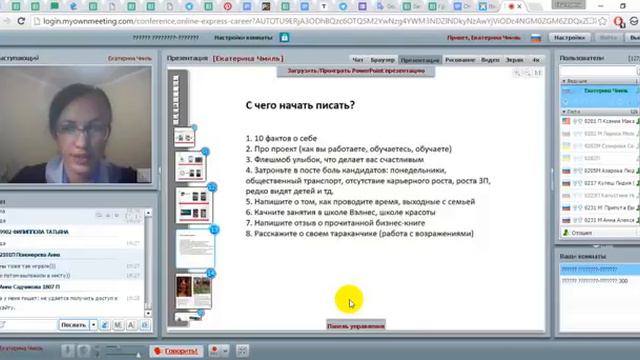The width and height of the screenshot is (640, 360).
Task: Click the A font icon in the chat toolbar
Action: pyautogui.click(x=131, y=325)
